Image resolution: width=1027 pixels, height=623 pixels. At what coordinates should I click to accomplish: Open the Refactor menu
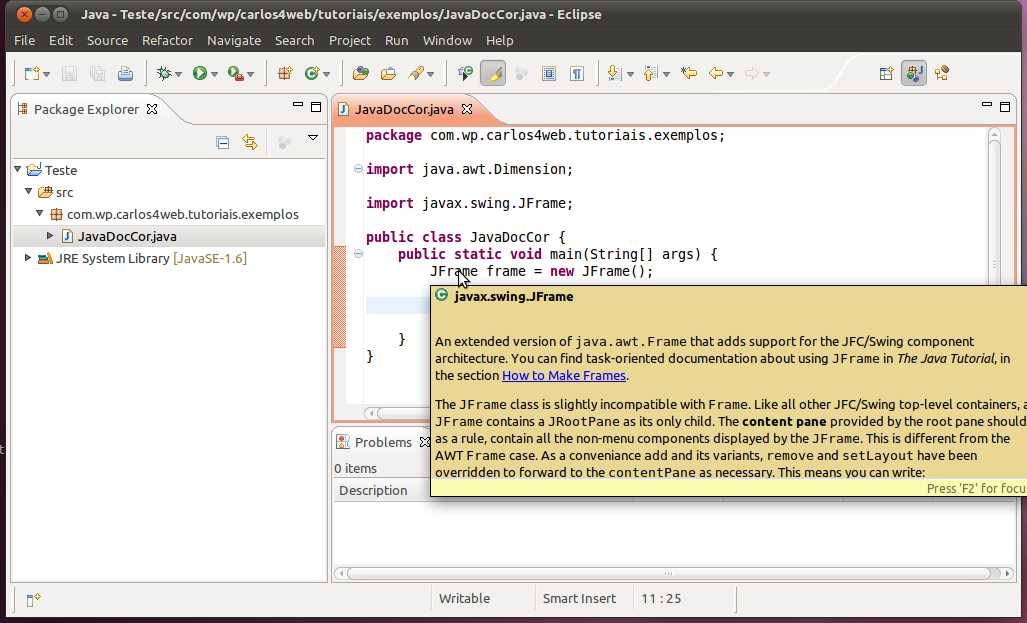pyautogui.click(x=167, y=41)
